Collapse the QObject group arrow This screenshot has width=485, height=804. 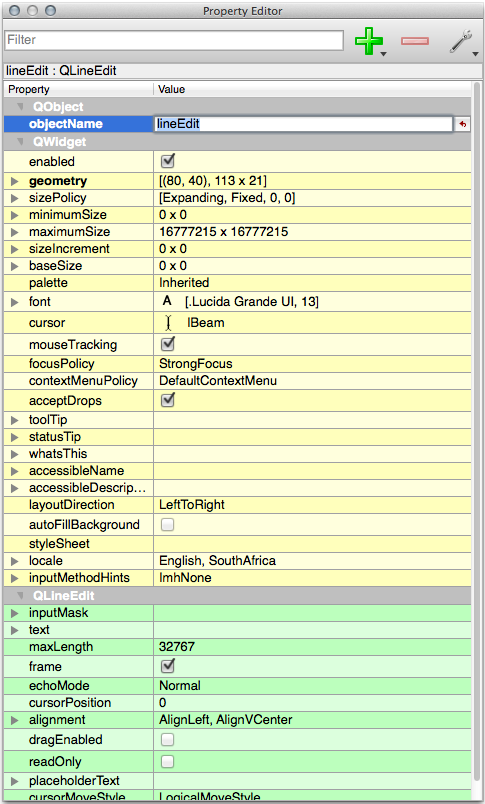click(21, 107)
